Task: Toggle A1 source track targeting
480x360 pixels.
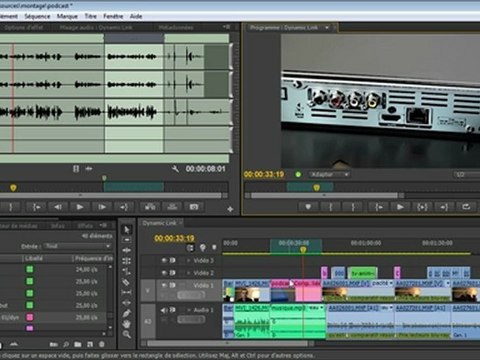Action: pyautogui.click(x=148, y=321)
